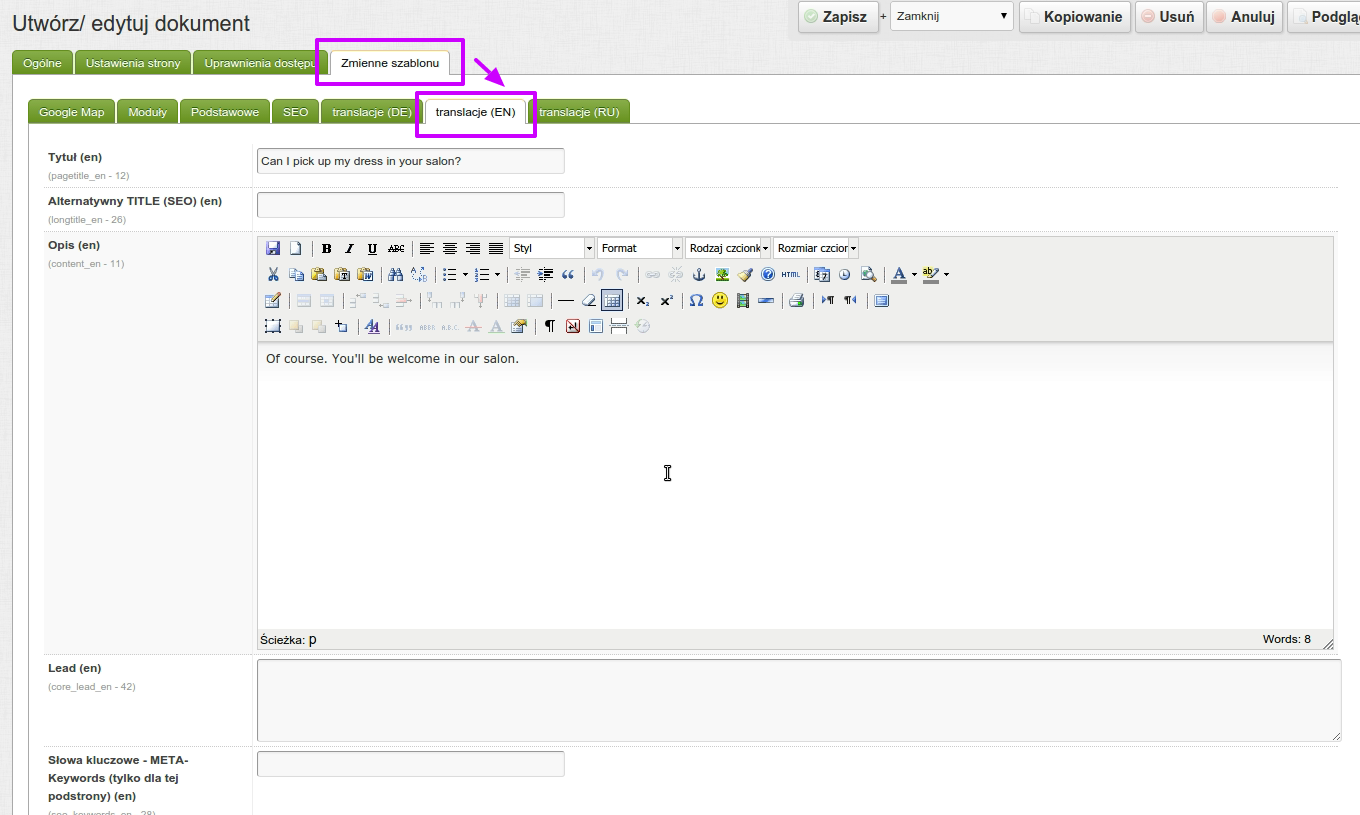The height and width of the screenshot is (815, 1360).
Task: Open the Omega special character icon
Action: point(696,300)
